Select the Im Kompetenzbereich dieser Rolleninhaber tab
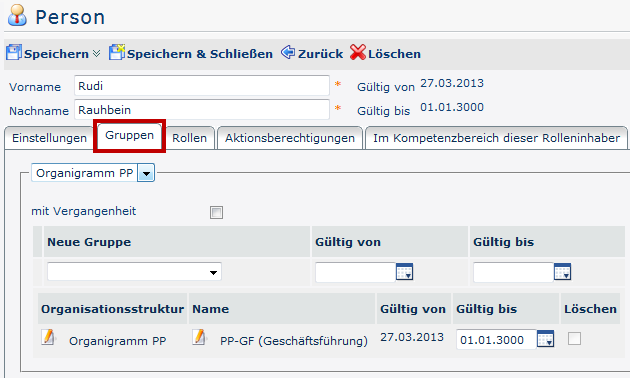This screenshot has width=630, height=378. 496,138
